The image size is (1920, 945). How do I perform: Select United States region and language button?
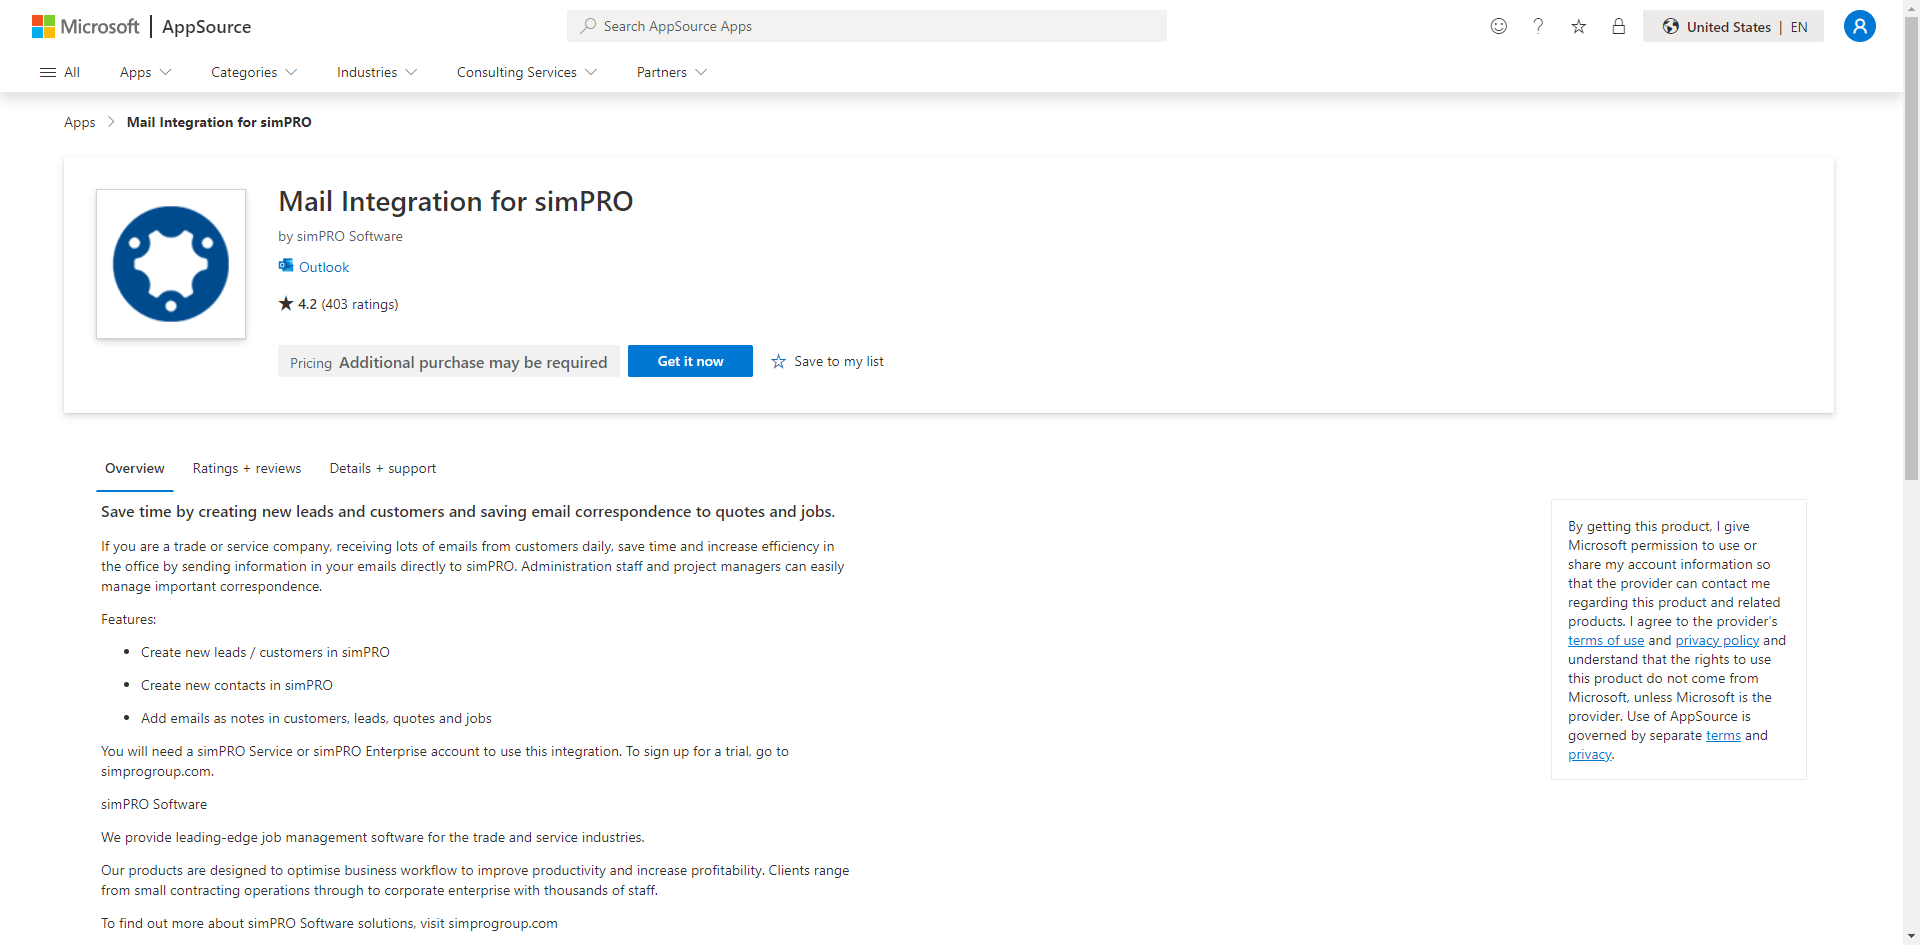pos(1733,26)
